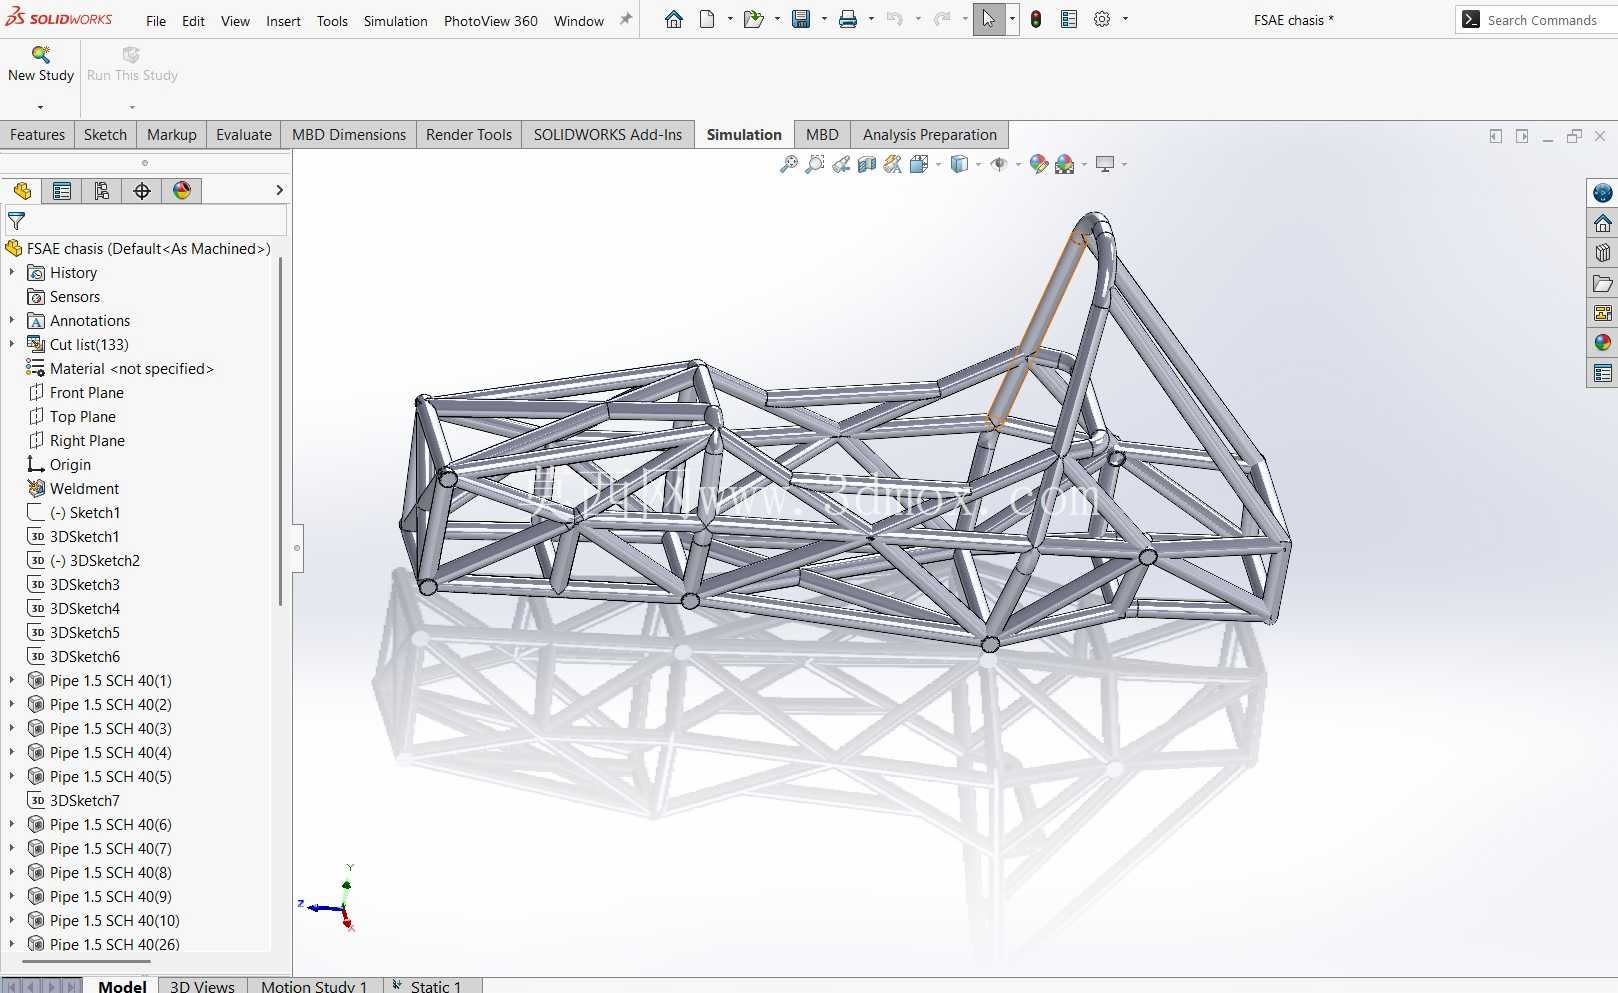Open View Orientation cube icon
This screenshot has width=1618, height=993.
[919, 164]
